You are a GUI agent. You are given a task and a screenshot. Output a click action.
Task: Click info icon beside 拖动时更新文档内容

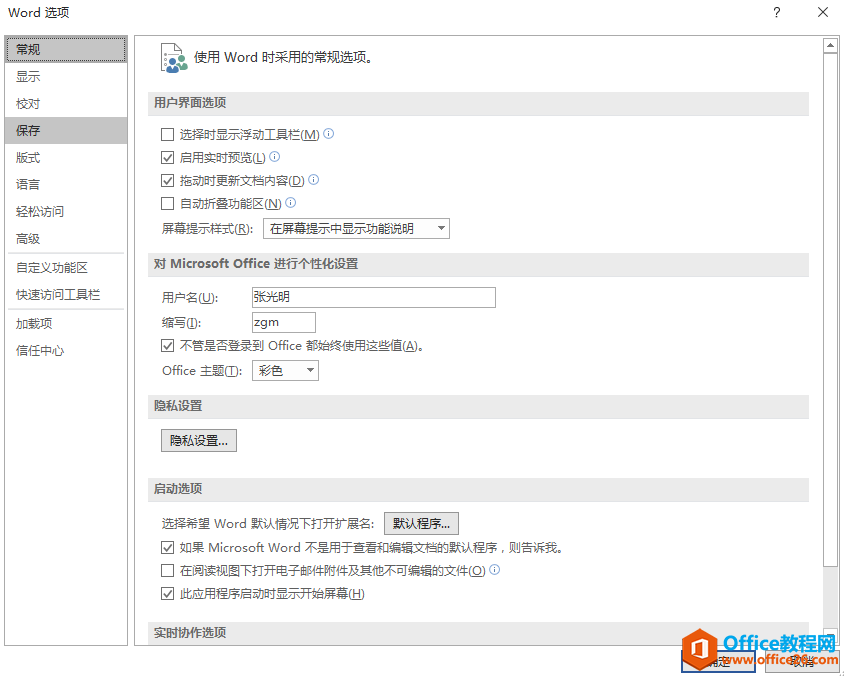point(313,180)
